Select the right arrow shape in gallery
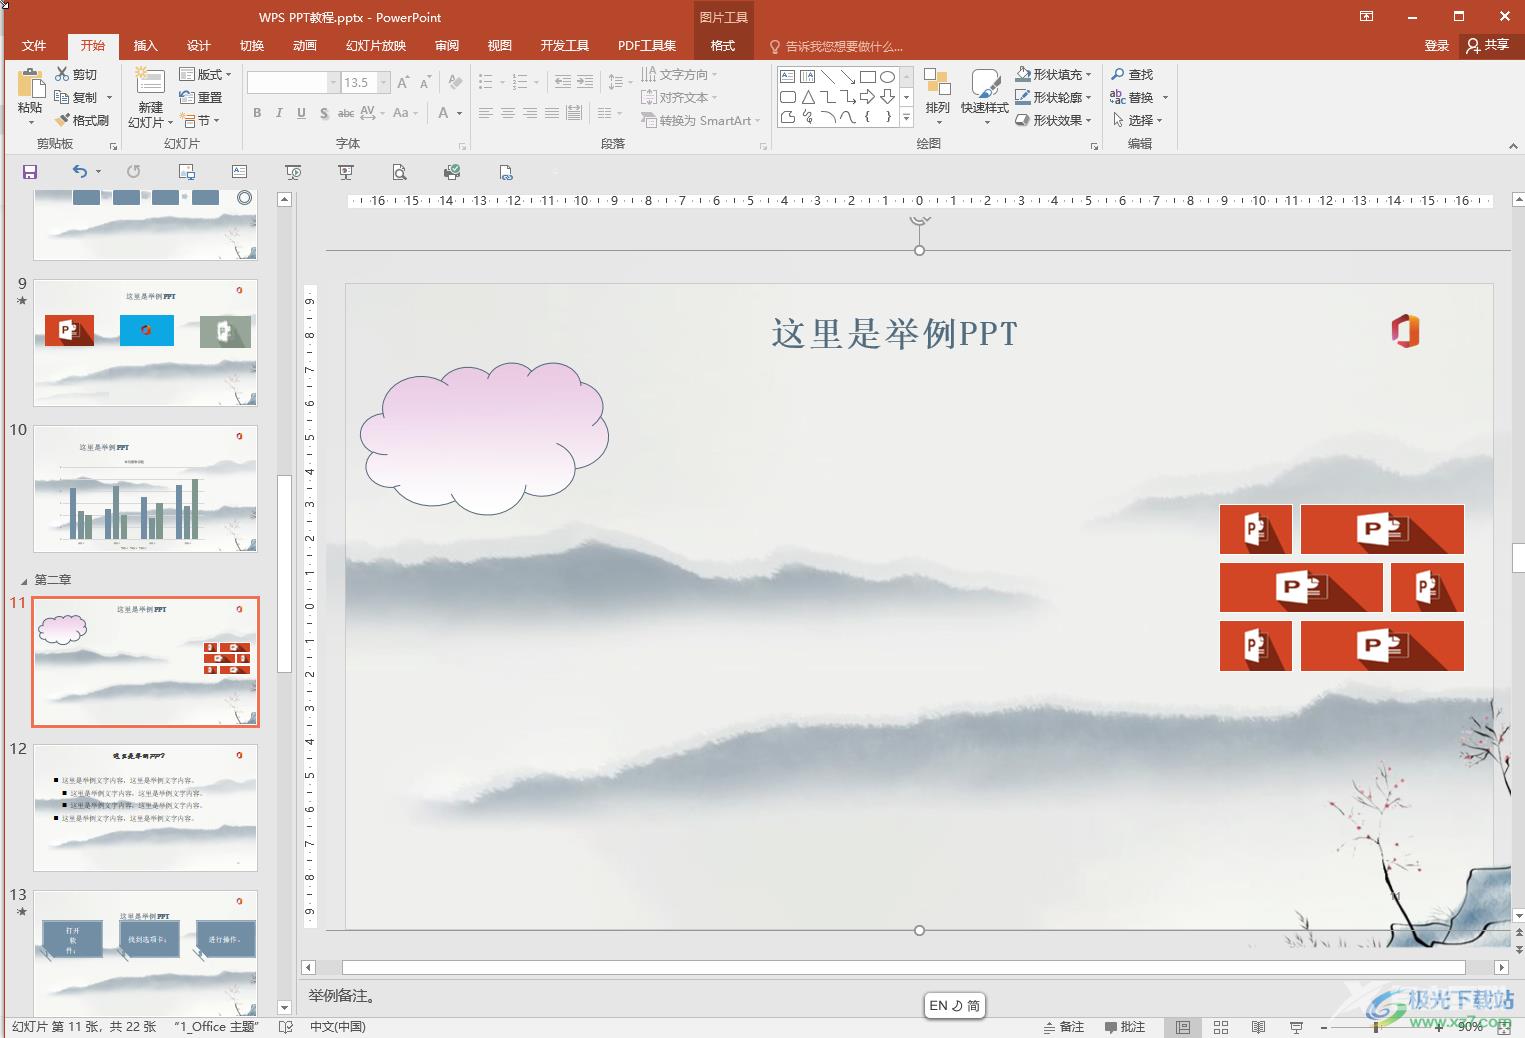 tap(867, 97)
